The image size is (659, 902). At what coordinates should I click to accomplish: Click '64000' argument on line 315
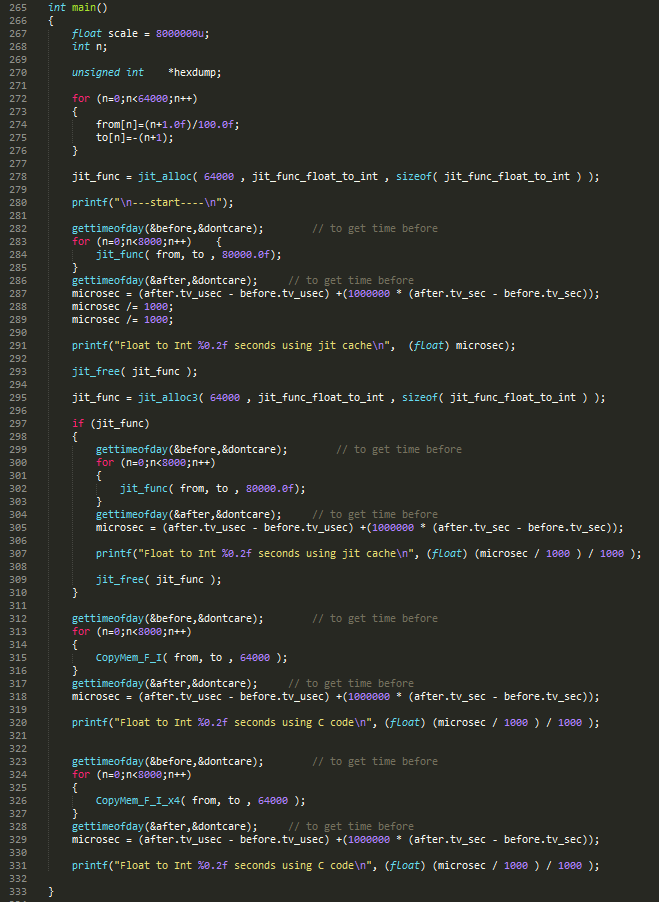(x=255, y=658)
